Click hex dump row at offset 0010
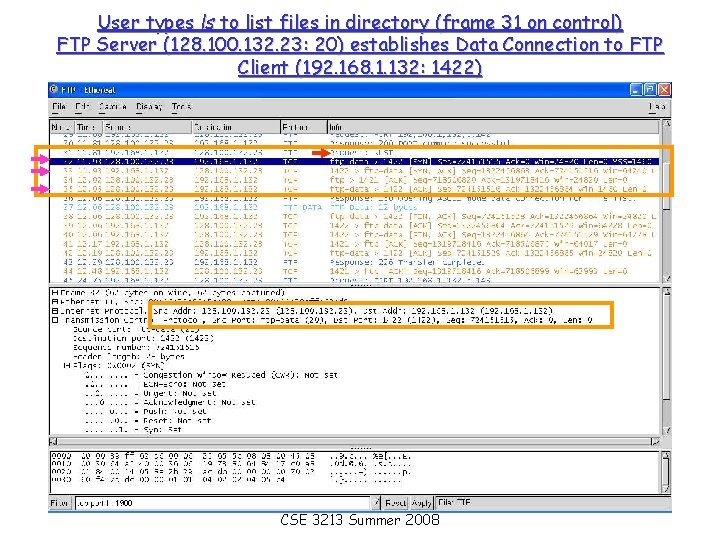The width and height of the screenshot is (720, 540). [x=231, y=464]
